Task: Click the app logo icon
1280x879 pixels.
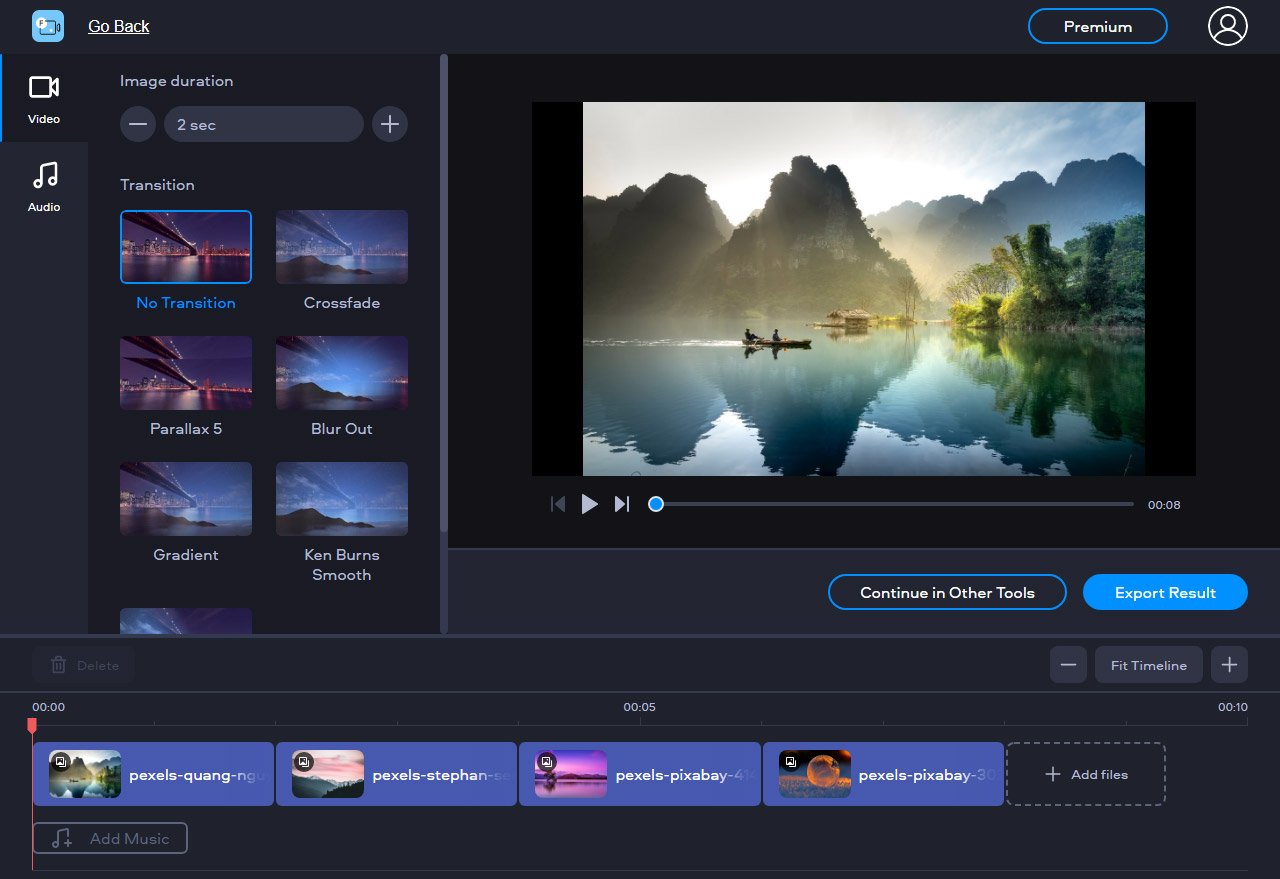Action: [x=47, y=26]
